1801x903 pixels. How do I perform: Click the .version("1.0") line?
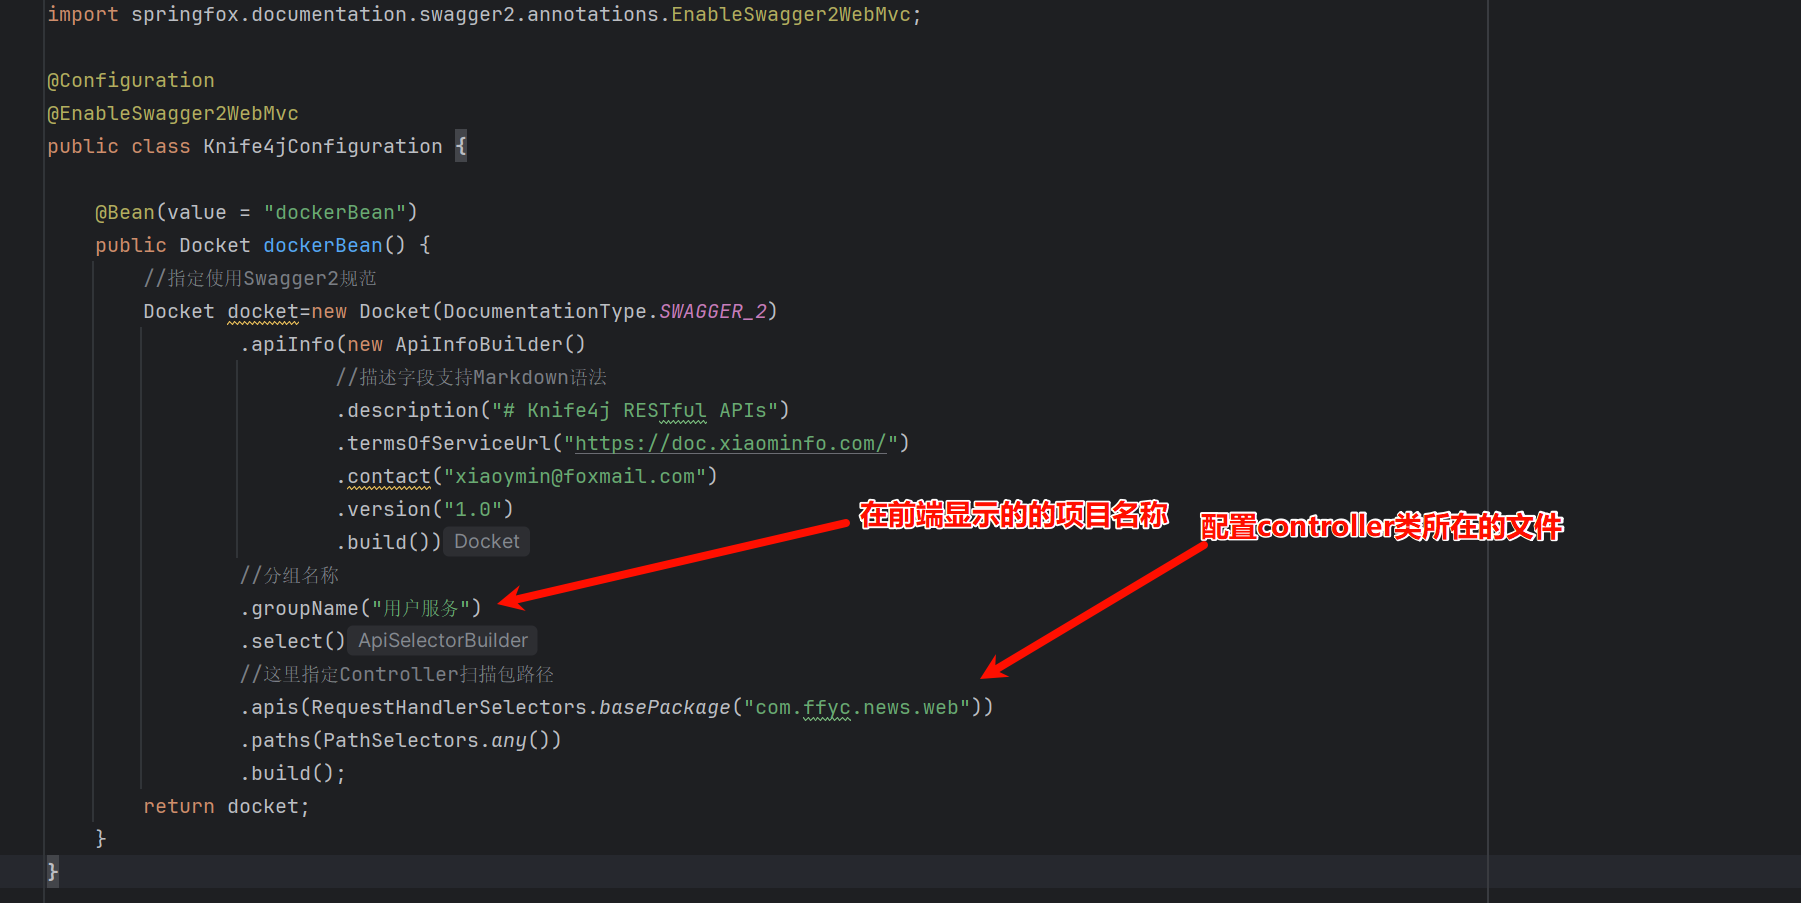(x=425, y=509)
